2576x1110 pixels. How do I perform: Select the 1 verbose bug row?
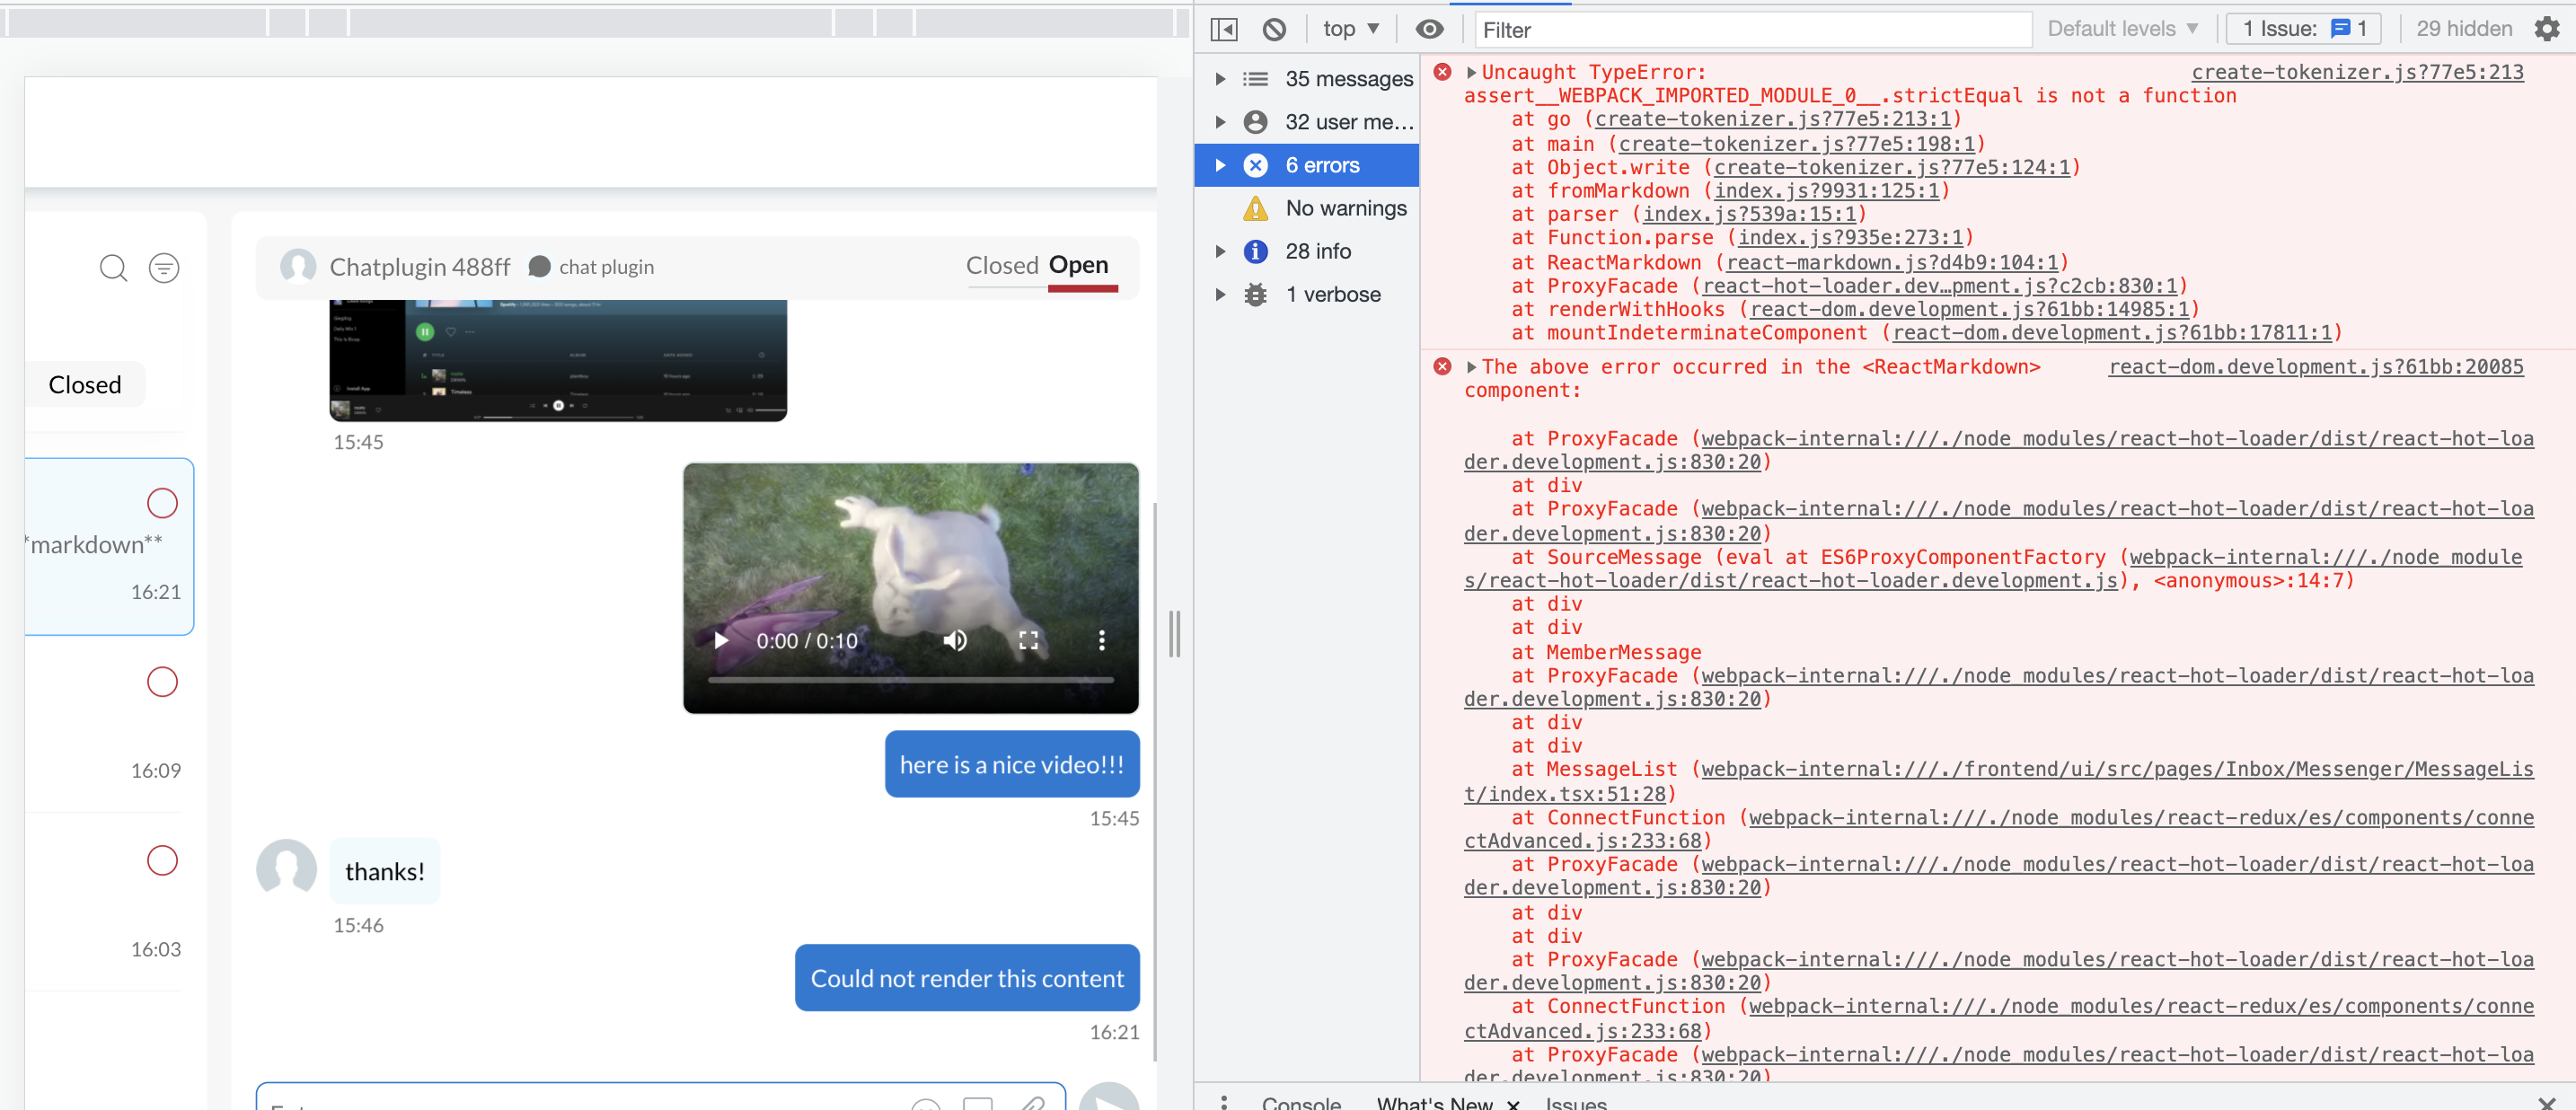(x=1306, y=294)
